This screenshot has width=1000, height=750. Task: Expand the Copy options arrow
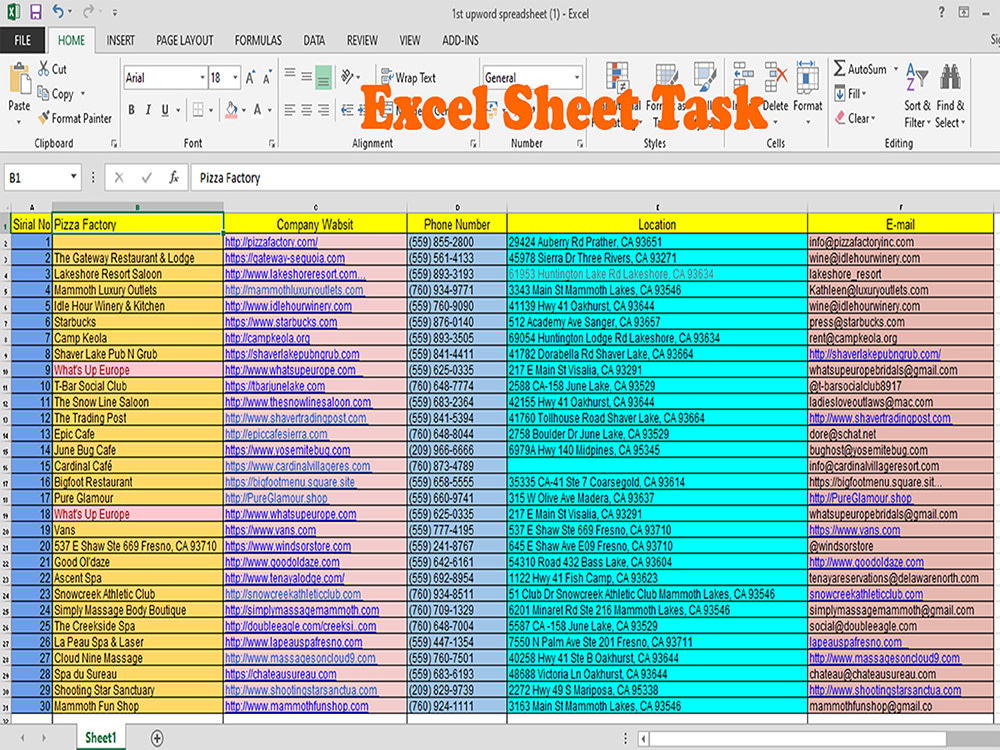(83, 94)
